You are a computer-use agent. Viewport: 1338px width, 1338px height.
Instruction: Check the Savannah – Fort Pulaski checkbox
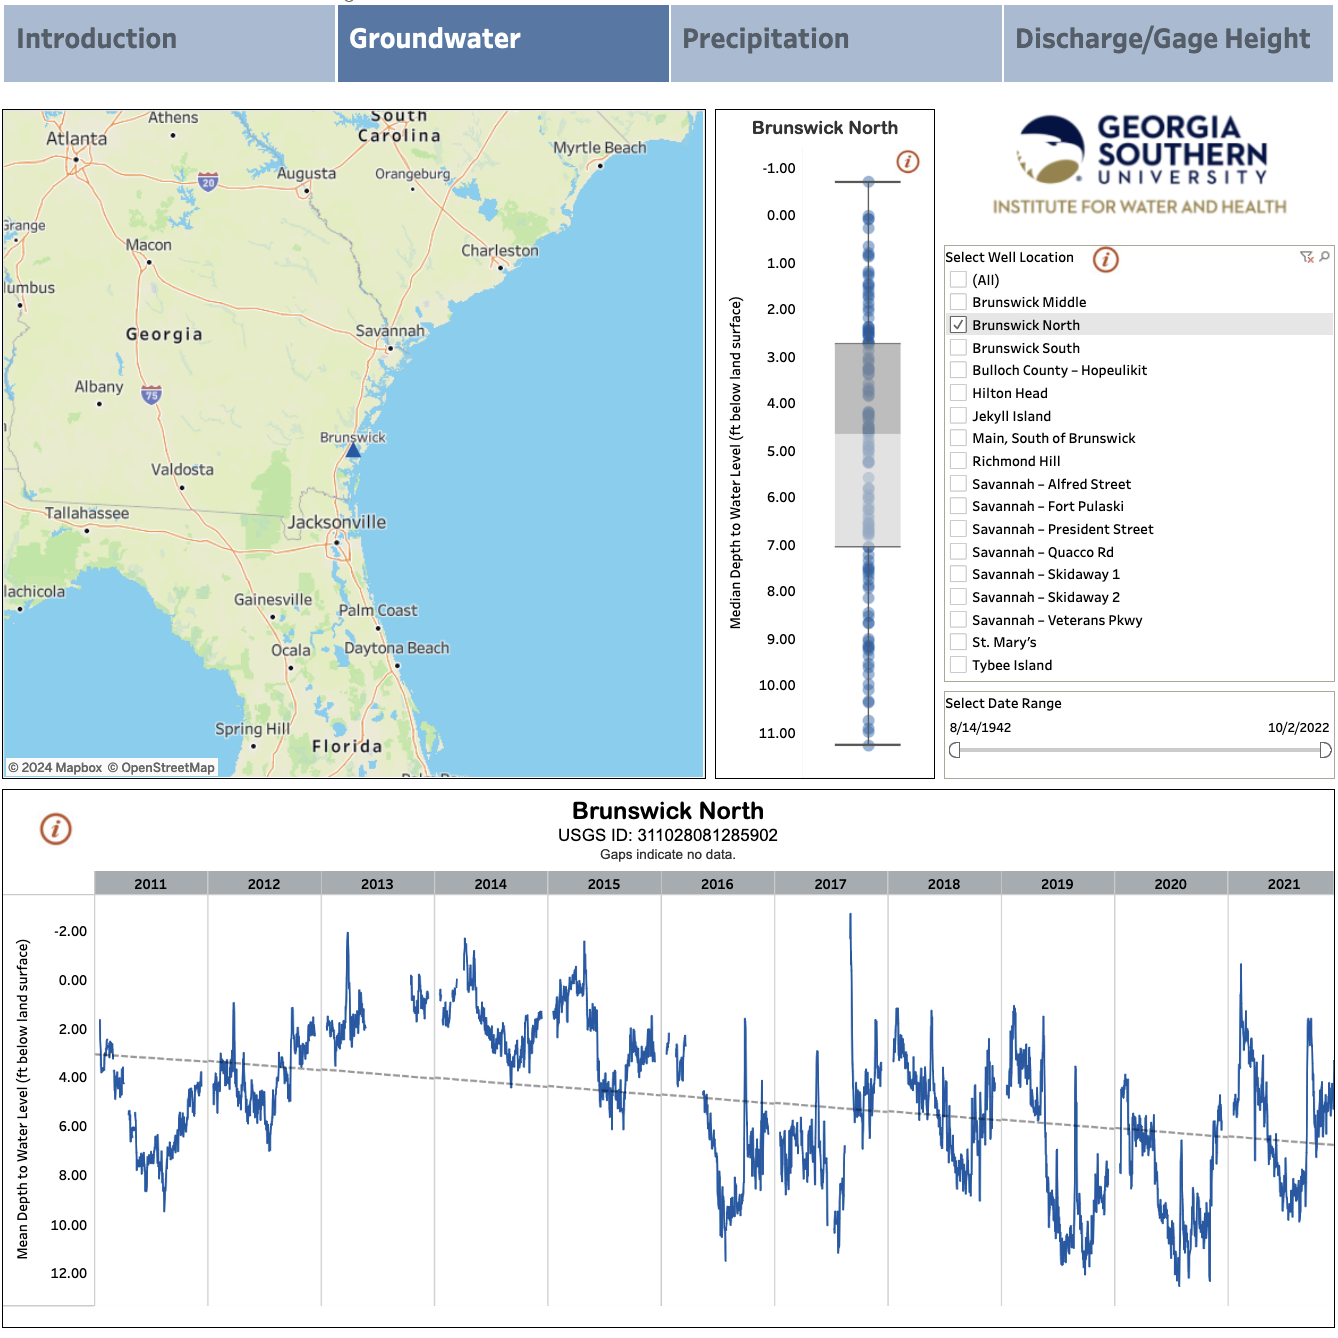coord(958,506)
